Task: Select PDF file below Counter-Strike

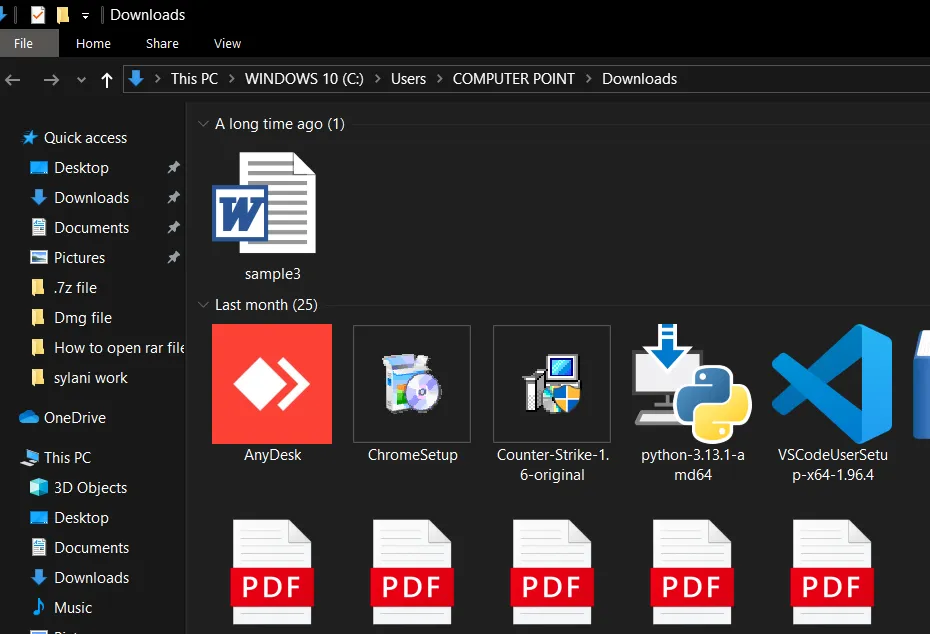Action: click(x=552, y=572)
